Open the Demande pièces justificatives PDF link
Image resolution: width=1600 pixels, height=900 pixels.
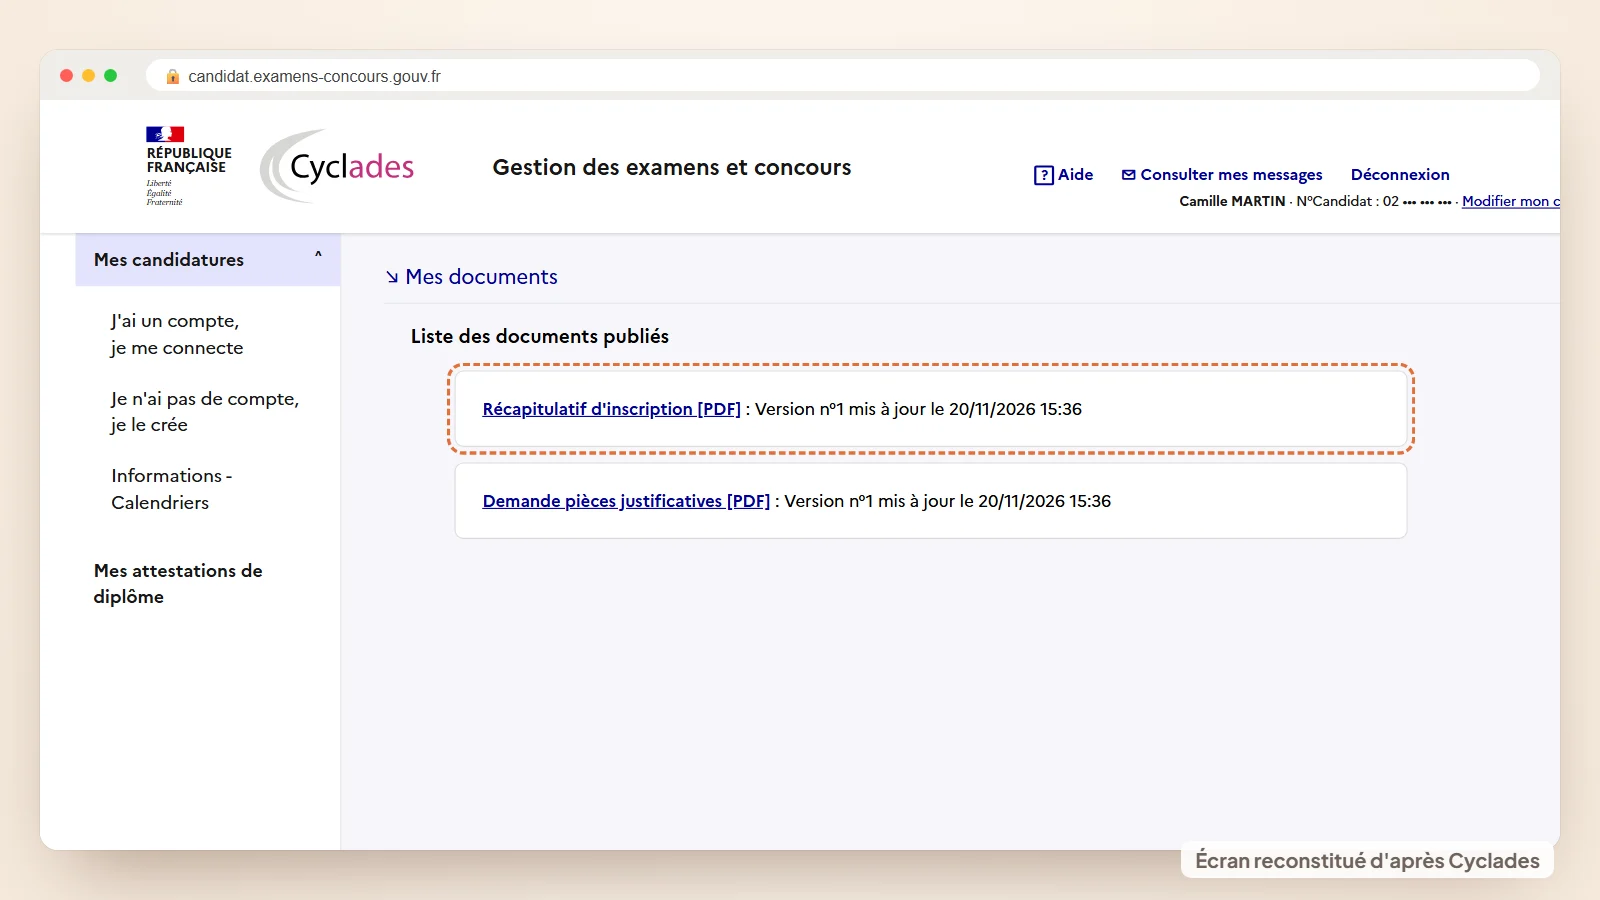626,501
